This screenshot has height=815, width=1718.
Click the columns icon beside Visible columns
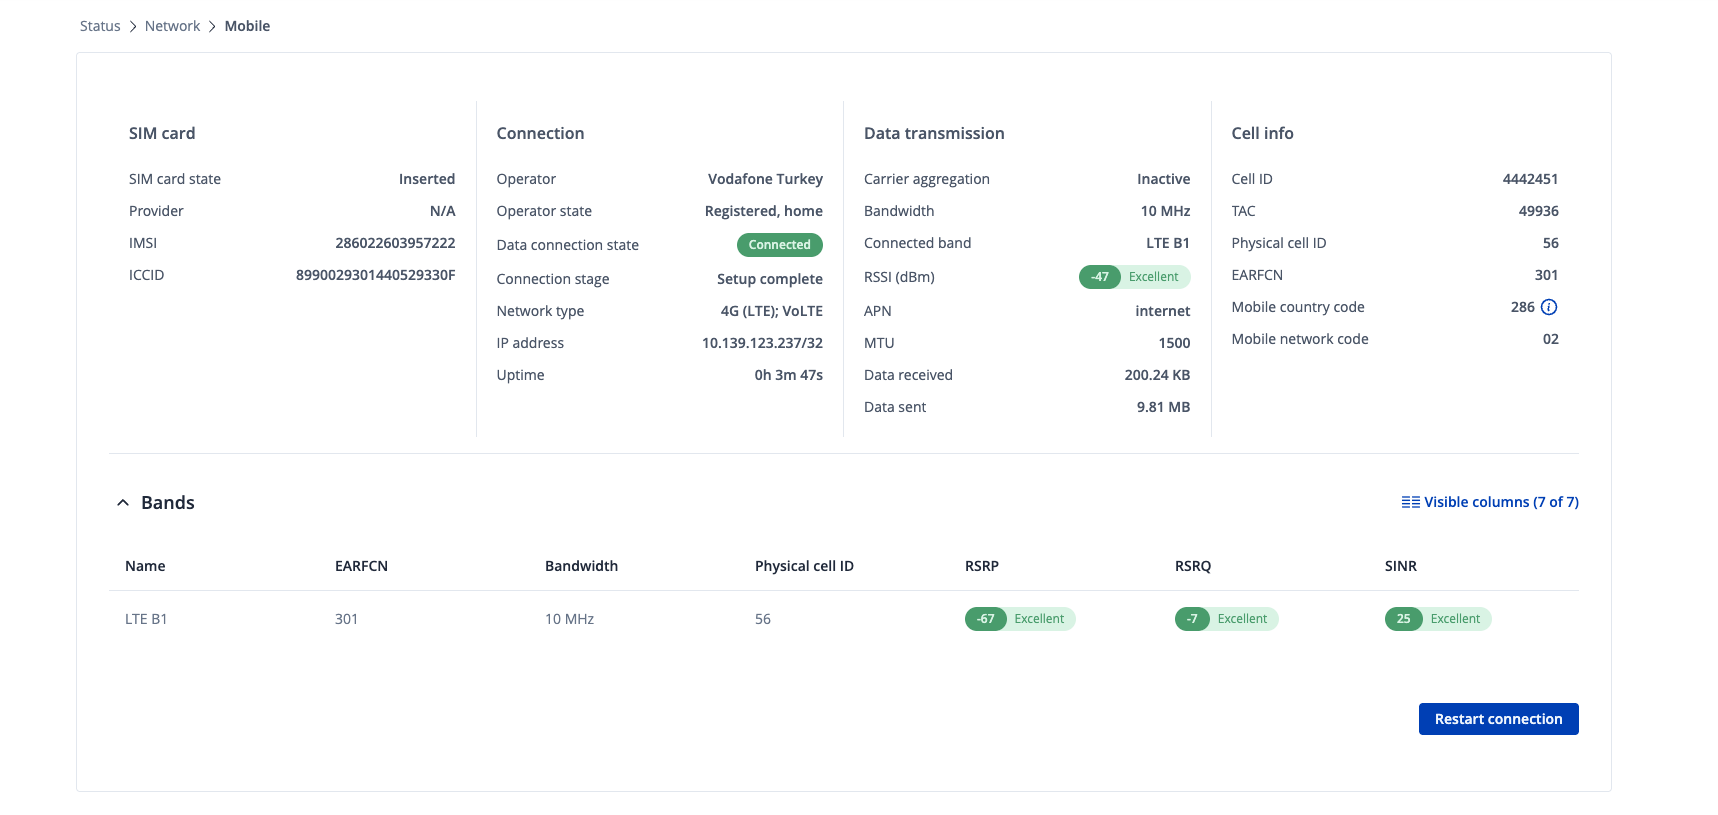click(1410, 502)
